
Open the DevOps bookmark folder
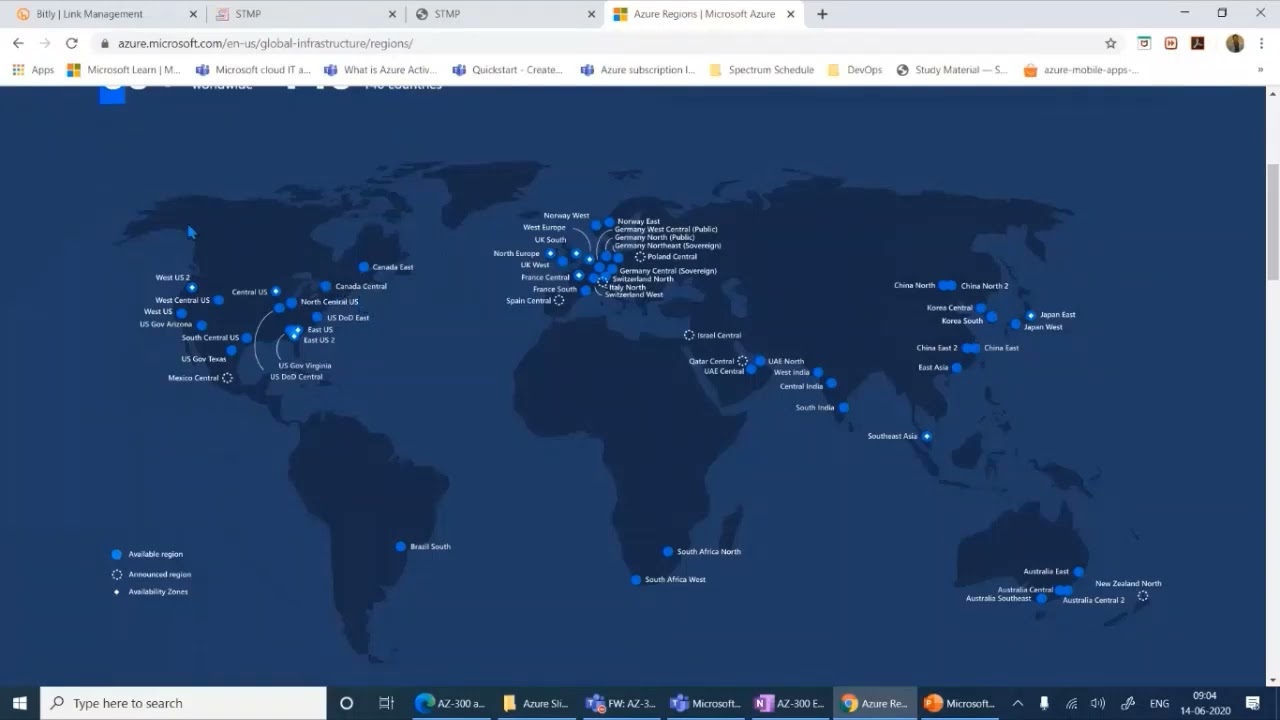click(855, 70)
